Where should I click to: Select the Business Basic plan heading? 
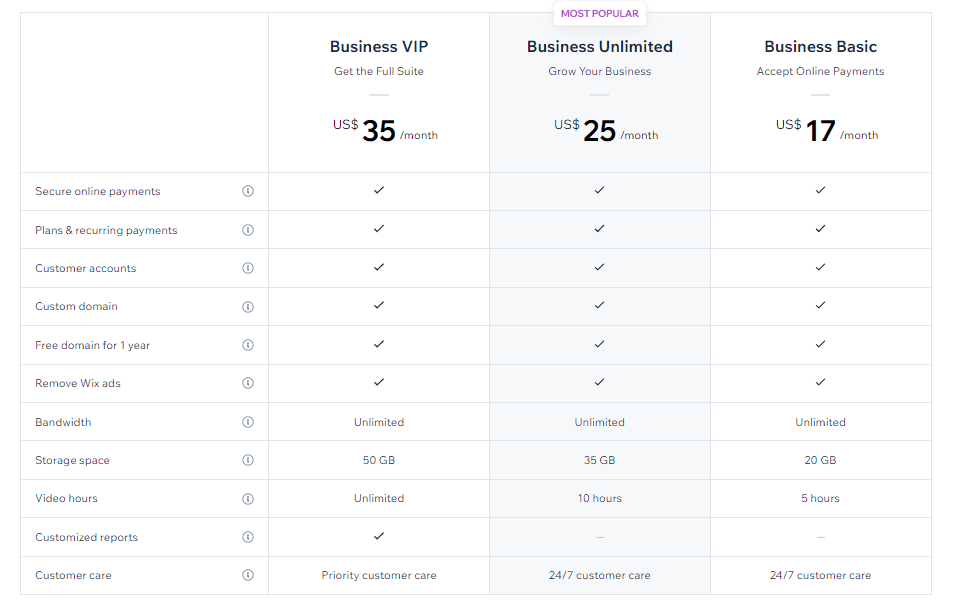820,46
